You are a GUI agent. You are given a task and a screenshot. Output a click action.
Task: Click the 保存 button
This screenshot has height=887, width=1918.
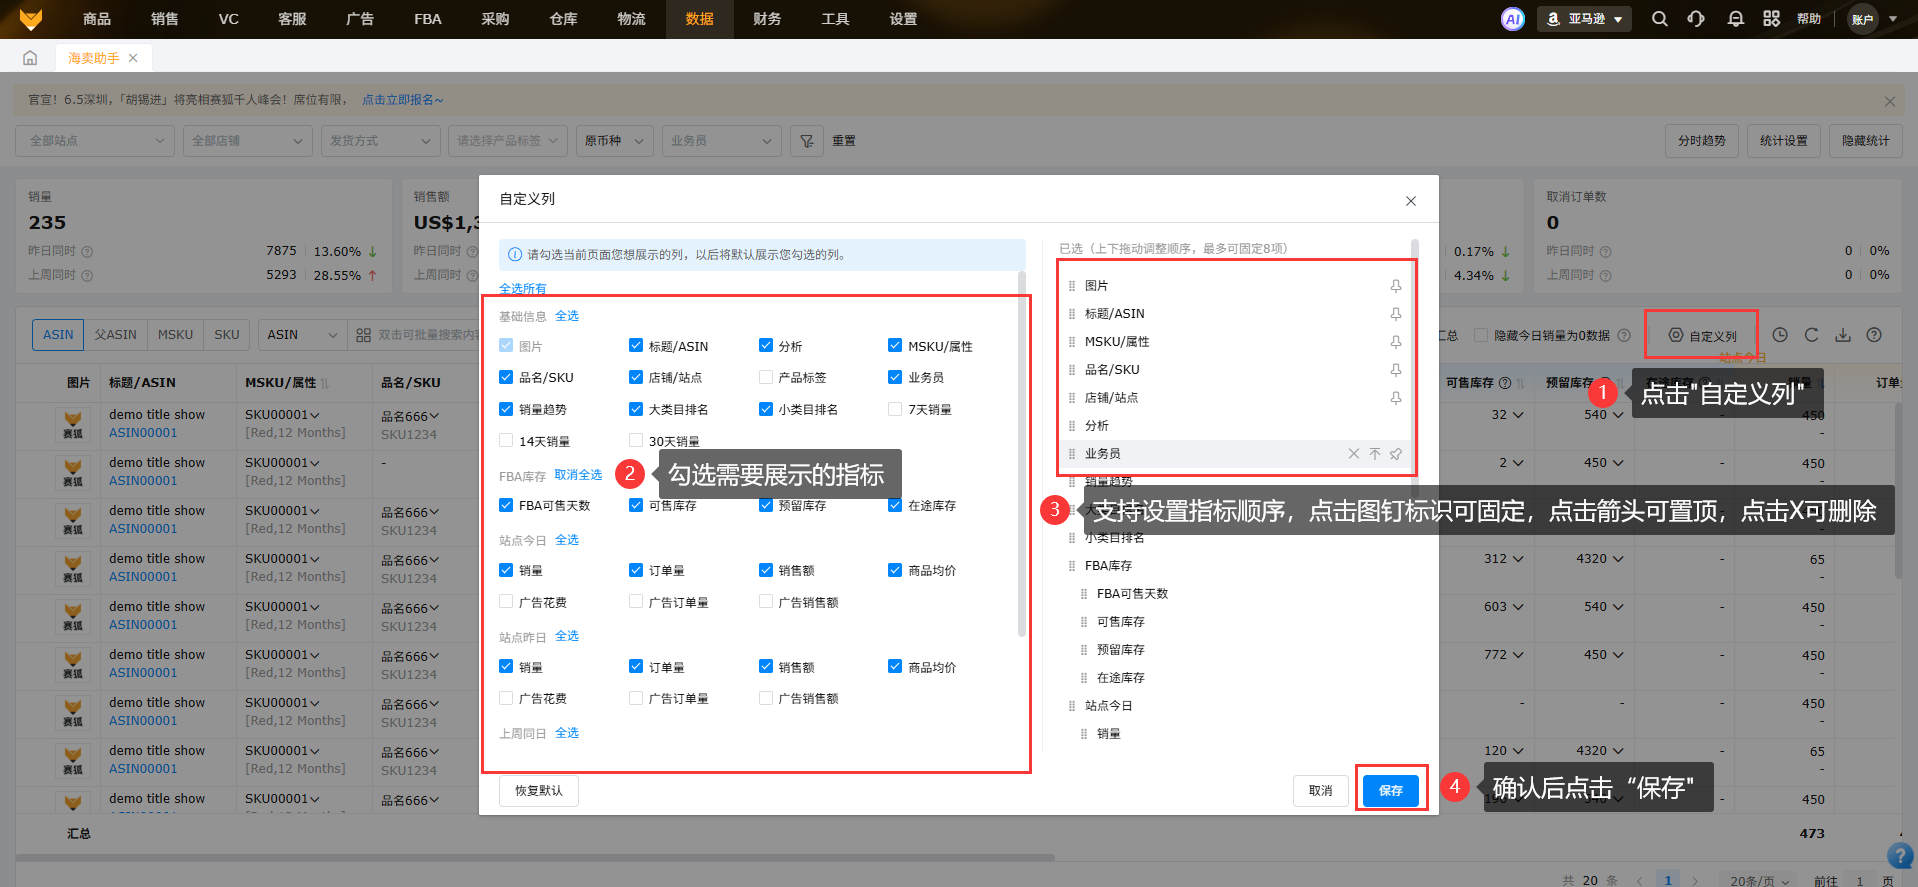click(x=1390, y=790)
